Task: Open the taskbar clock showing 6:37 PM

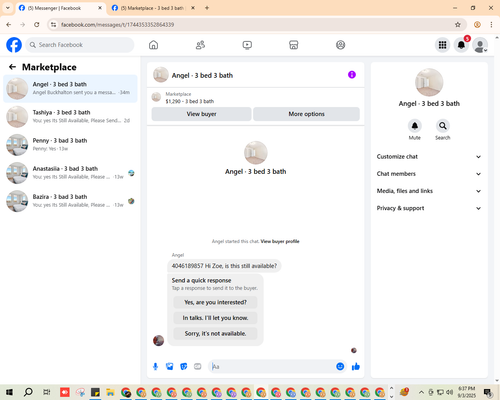Action: click(466, 392)
